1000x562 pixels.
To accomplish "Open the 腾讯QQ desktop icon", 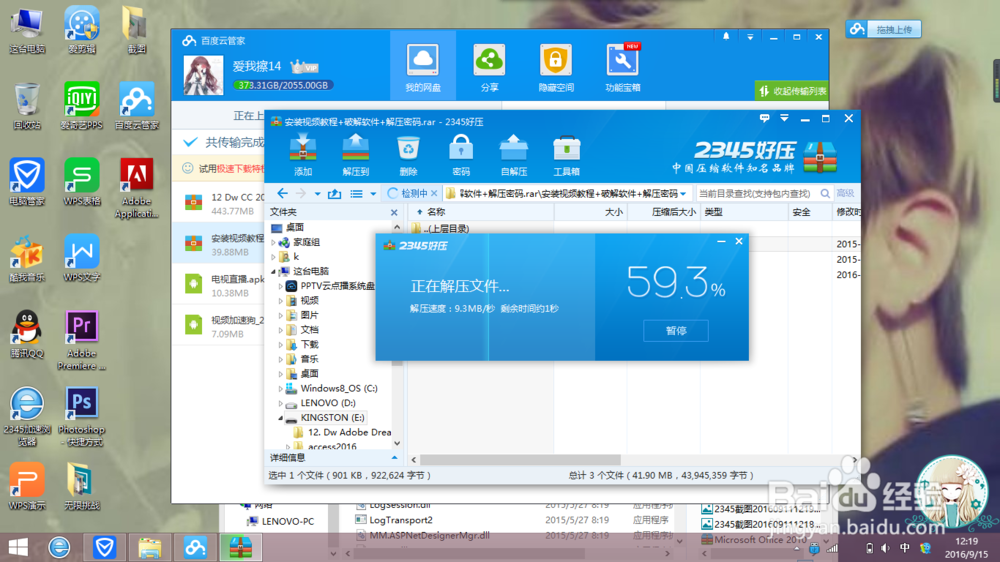I will coord(27,334).
